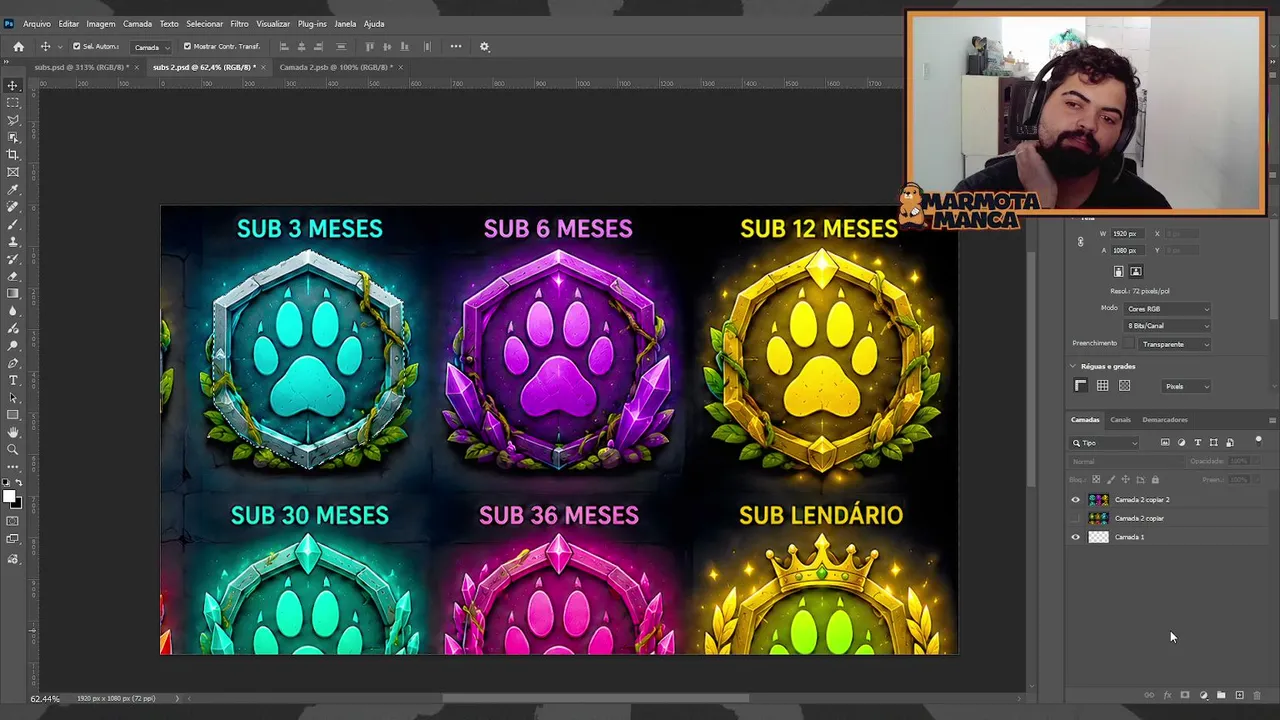The image size is (1280, 720).
Task: Select the Eraser tool
Action: [x=13, y=276]
